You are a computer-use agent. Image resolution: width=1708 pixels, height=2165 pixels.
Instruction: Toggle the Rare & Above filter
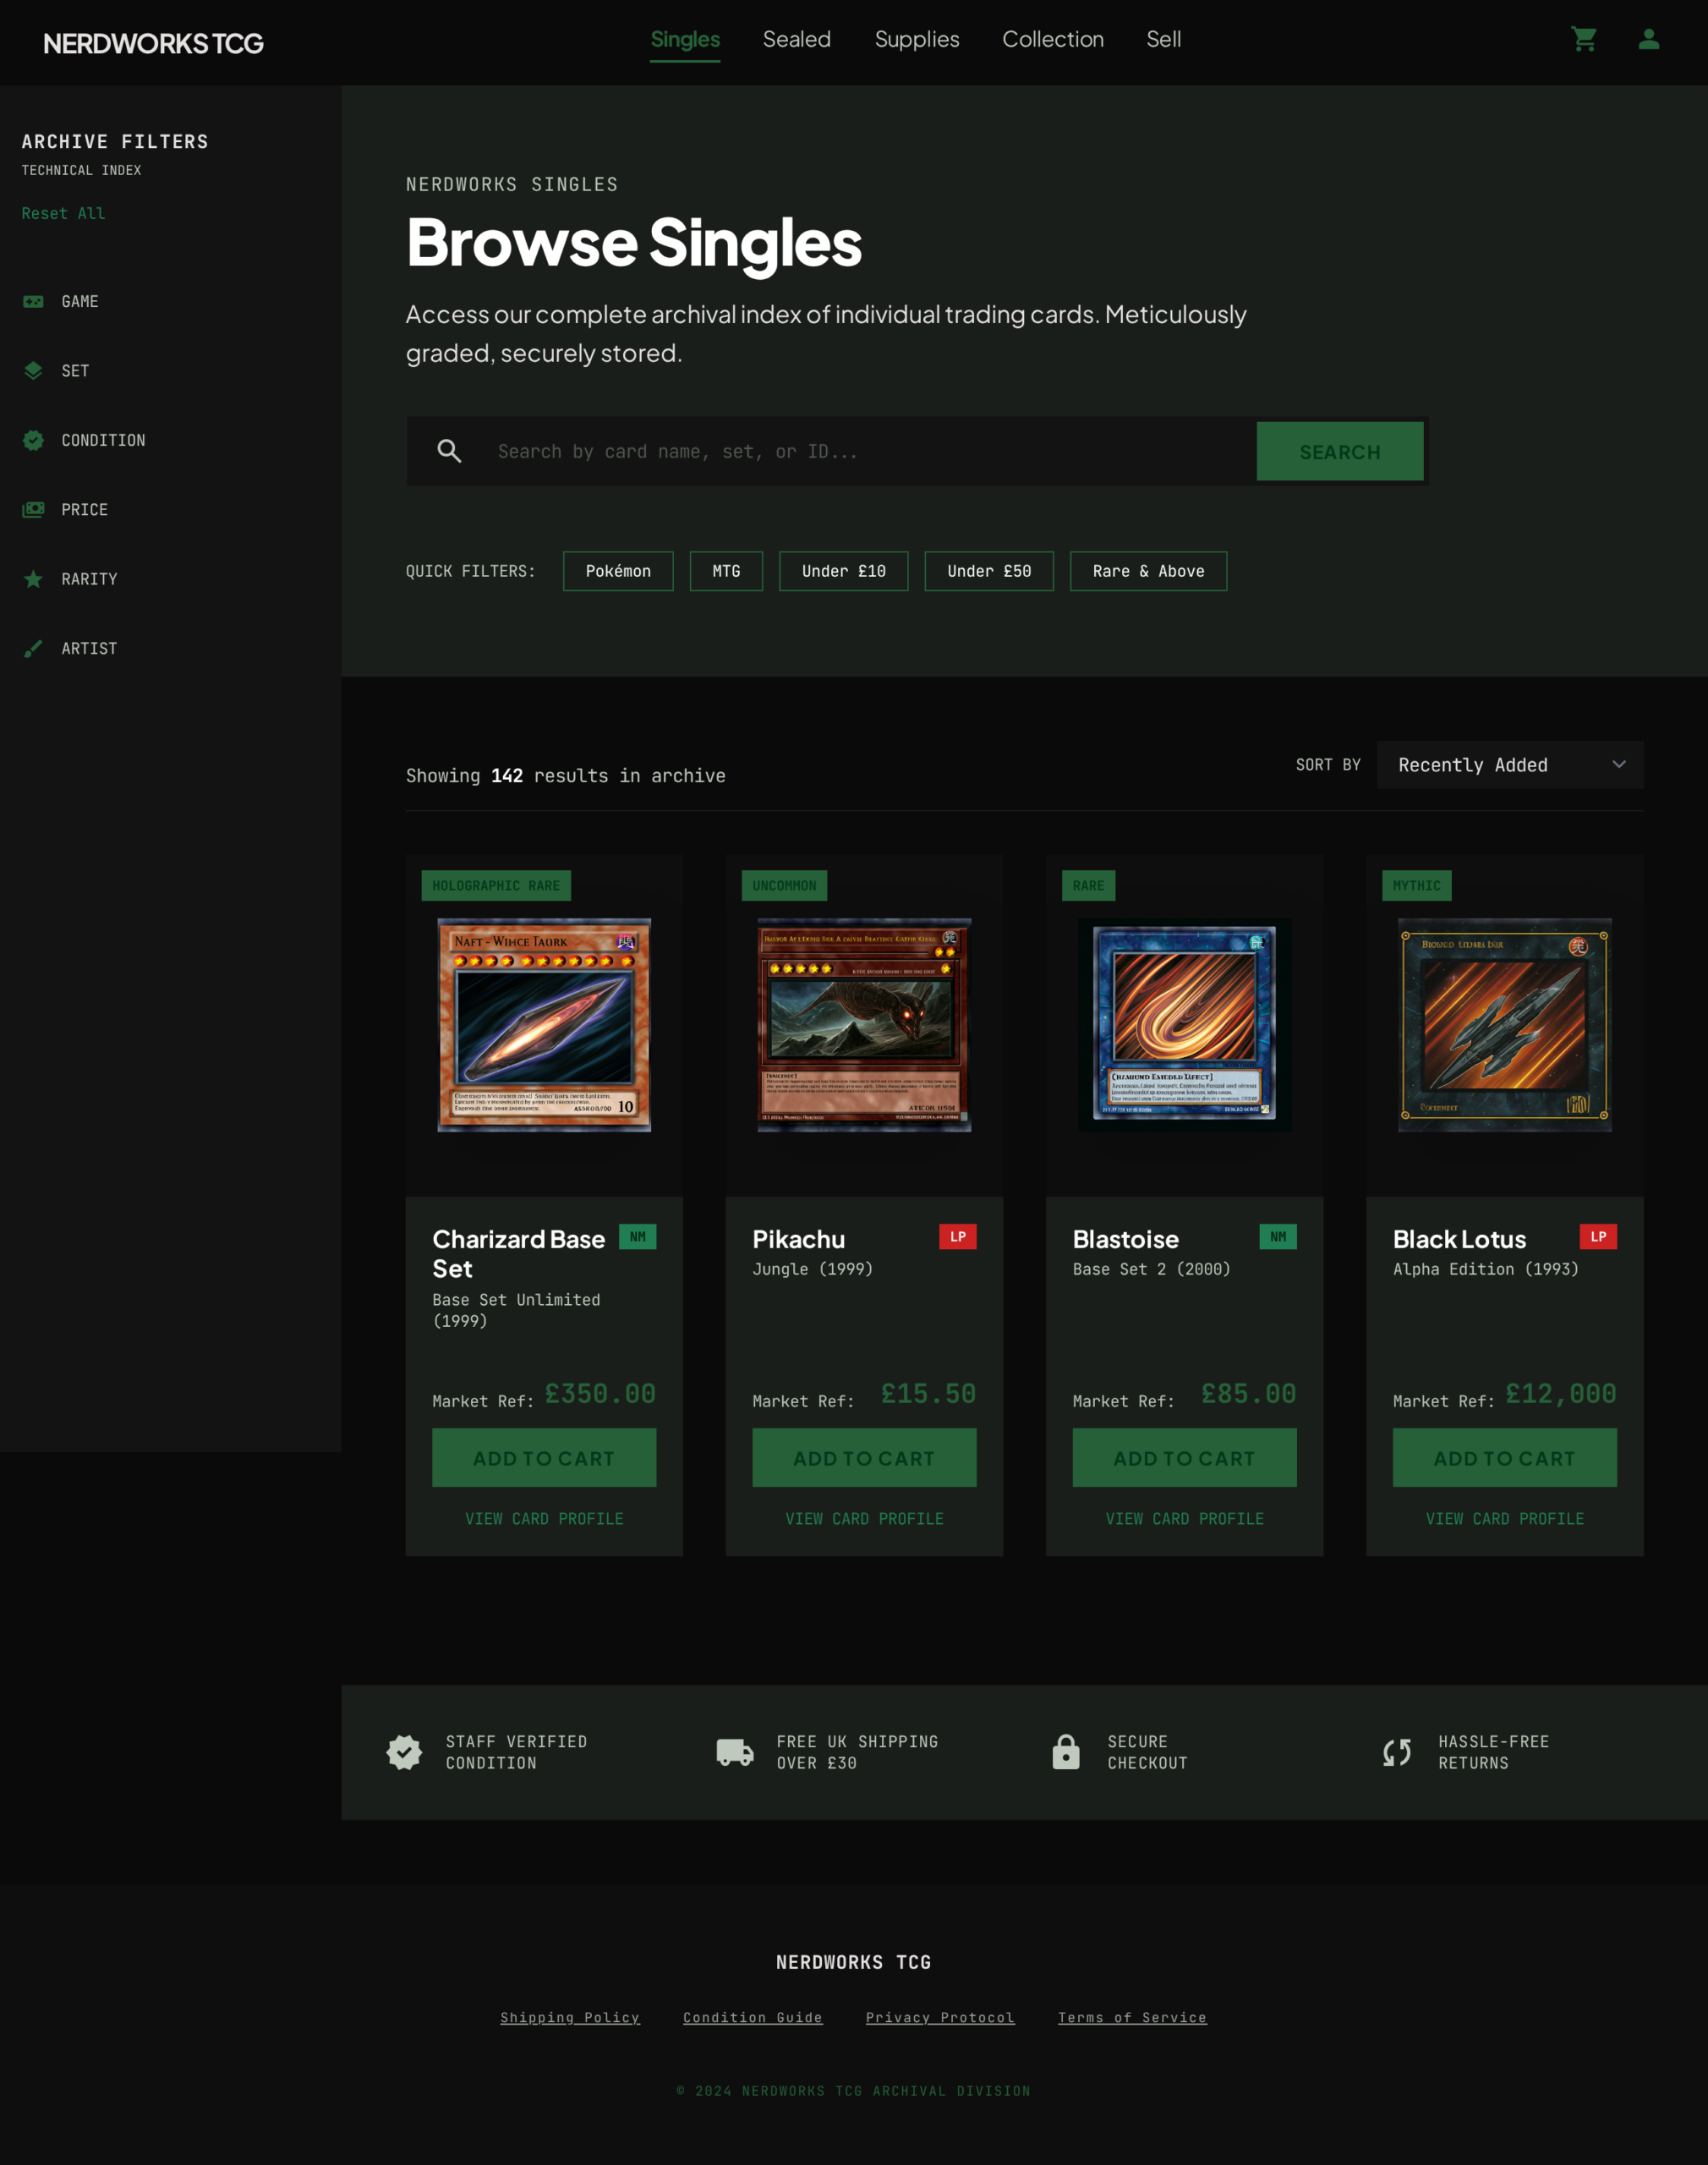click(x=1148, y=571)
